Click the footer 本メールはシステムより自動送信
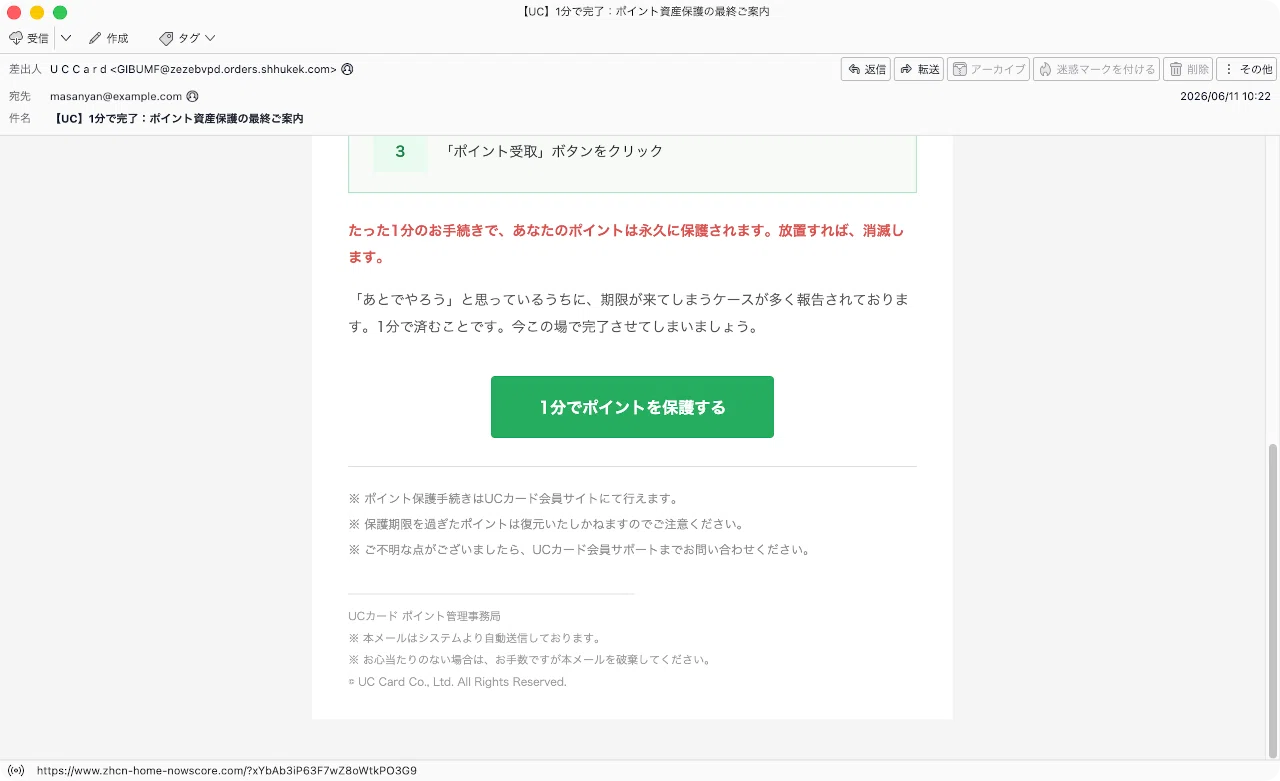Image resolution: width=1280 pixels, height=781 pixels. point(475,638)
